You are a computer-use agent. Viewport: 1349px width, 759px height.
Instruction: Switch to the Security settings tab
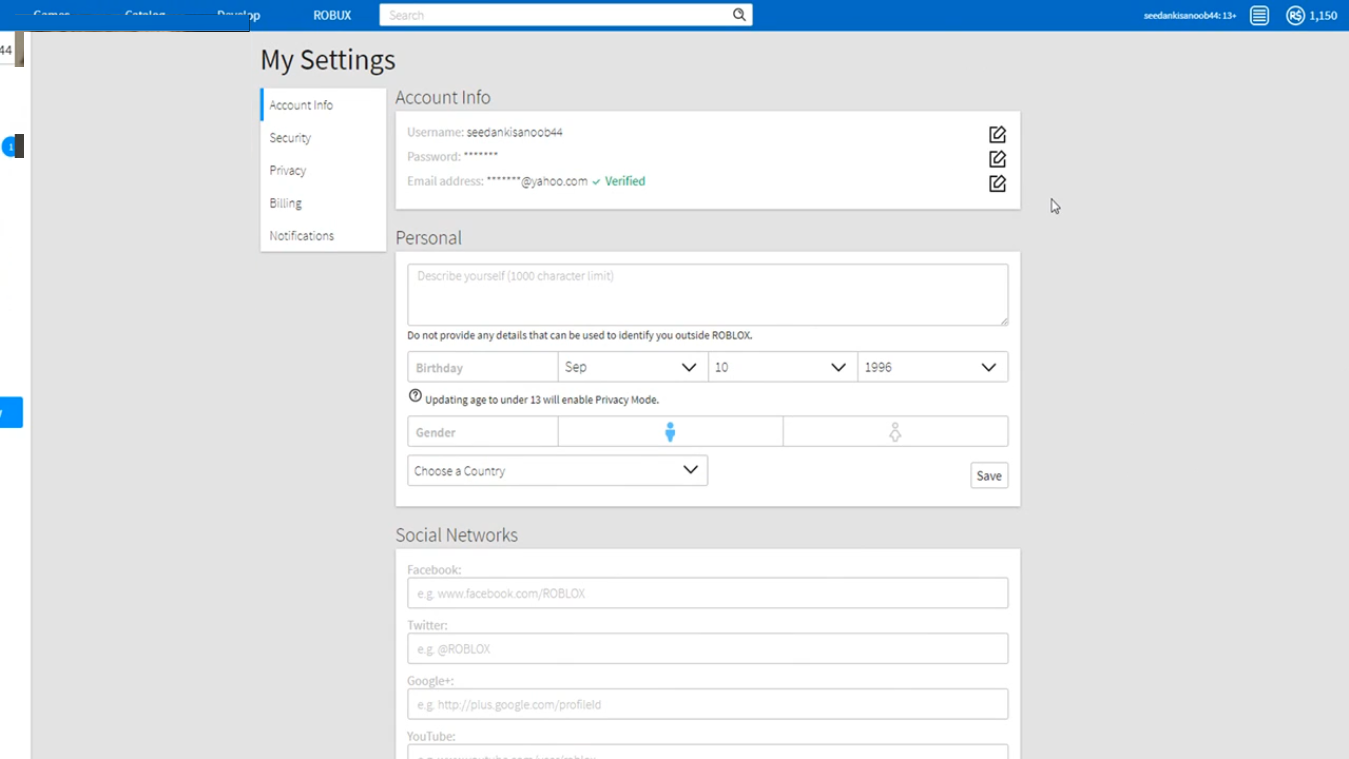[290, 138]
